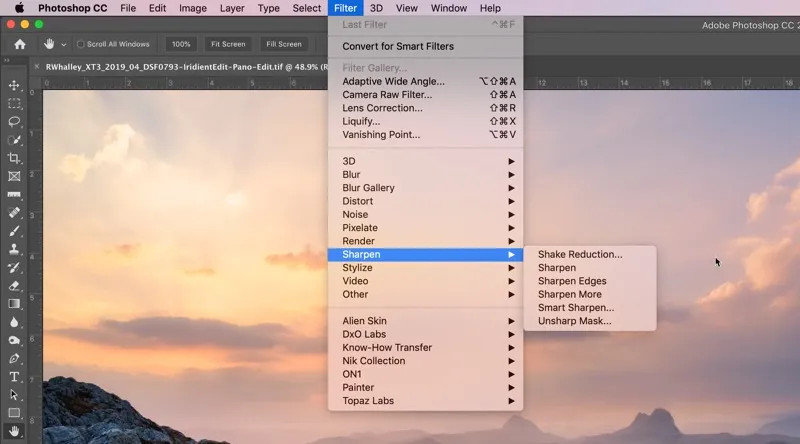
Task: Open the Hand tool preset dropdown arrow
Action: (64, 44)
